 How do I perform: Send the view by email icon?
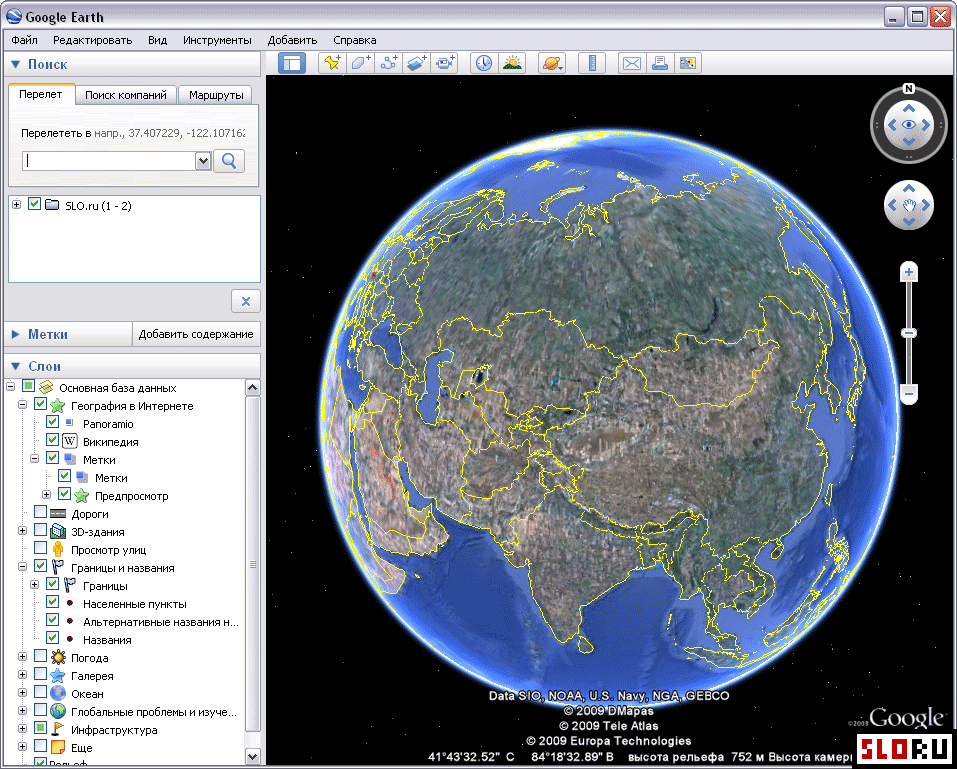pos(632,63)
